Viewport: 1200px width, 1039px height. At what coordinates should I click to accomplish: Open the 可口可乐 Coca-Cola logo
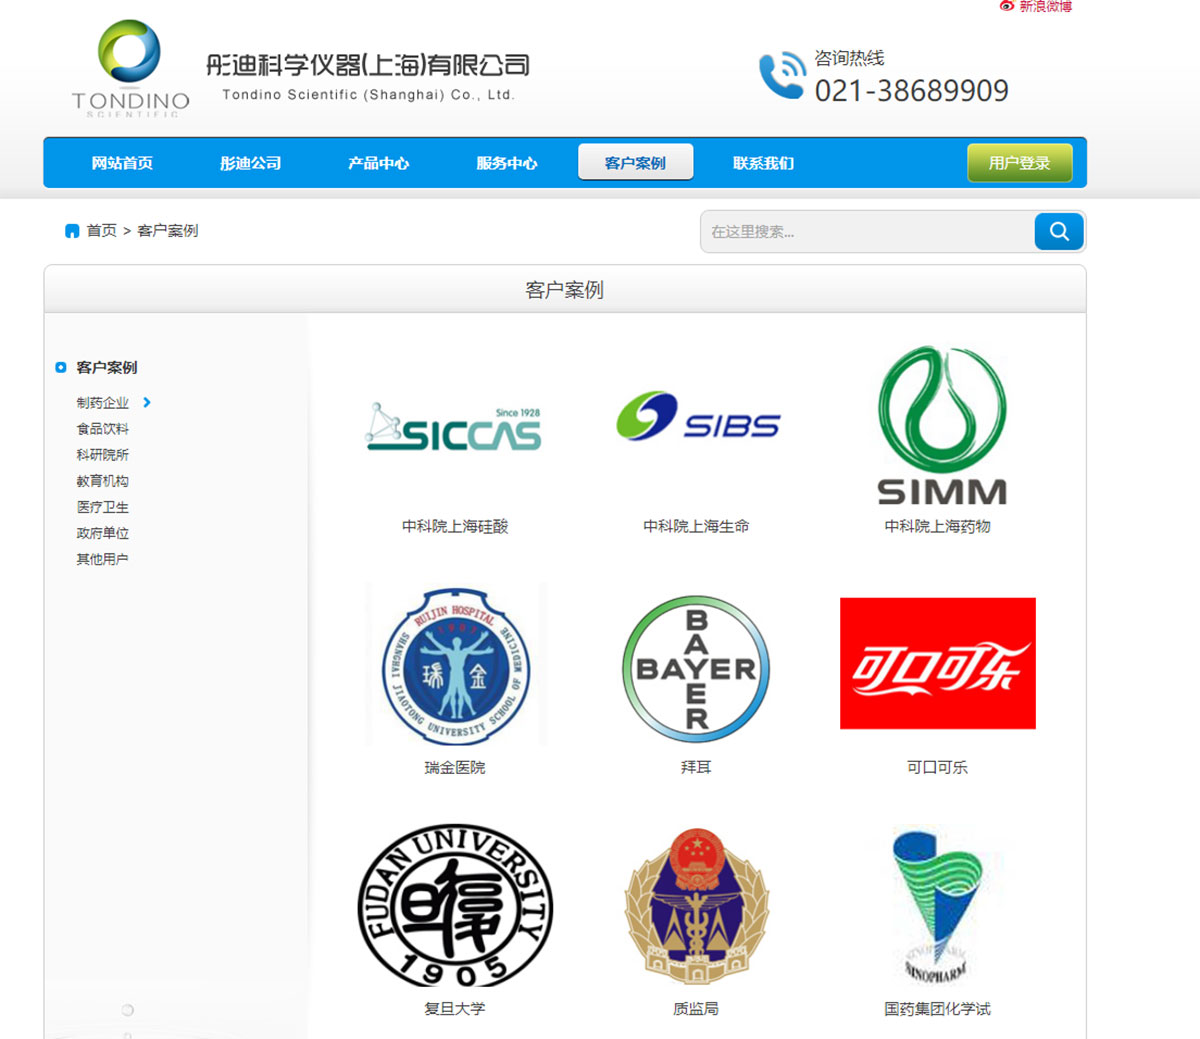(x=937, y=663)
